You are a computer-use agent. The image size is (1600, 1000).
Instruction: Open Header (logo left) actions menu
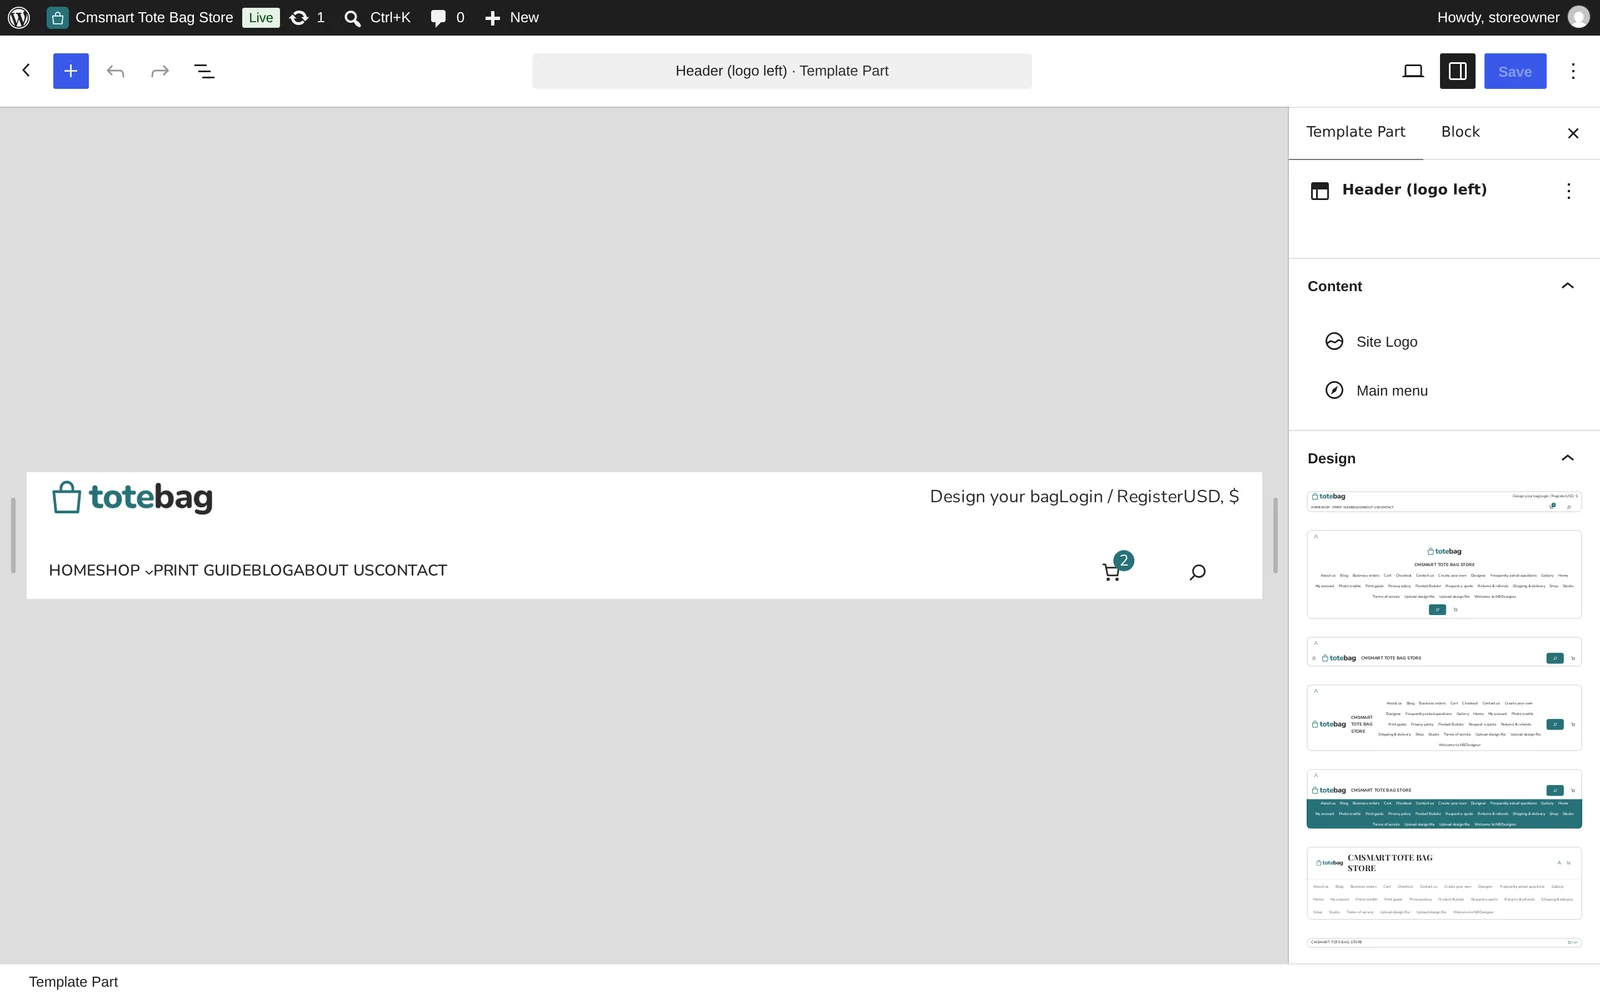[1569, 191]
